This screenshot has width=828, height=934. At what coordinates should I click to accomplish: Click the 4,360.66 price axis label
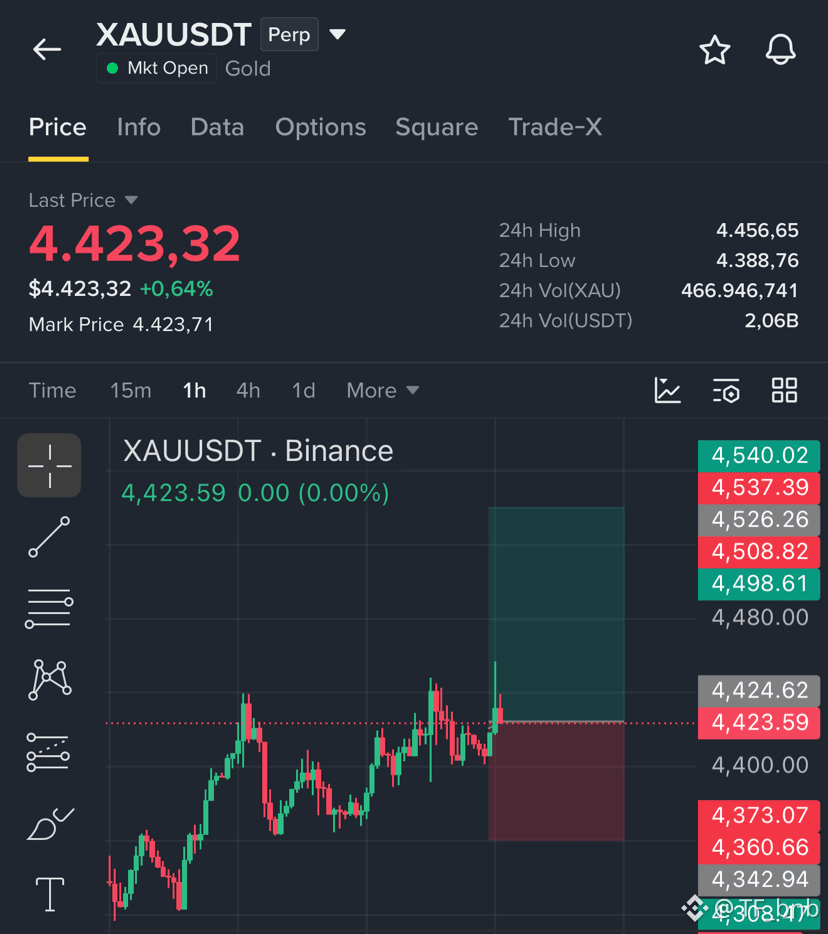click(x=759, y=848)
